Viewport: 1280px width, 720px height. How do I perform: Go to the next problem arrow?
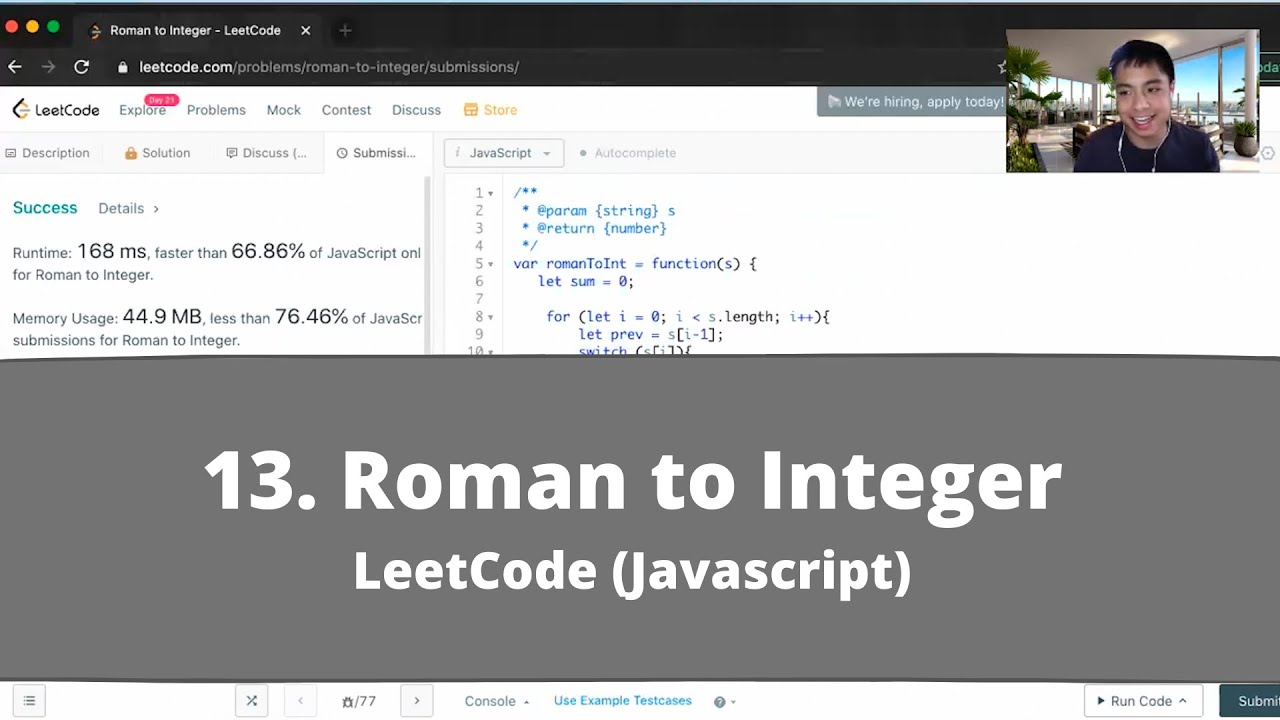click(417, 701)
